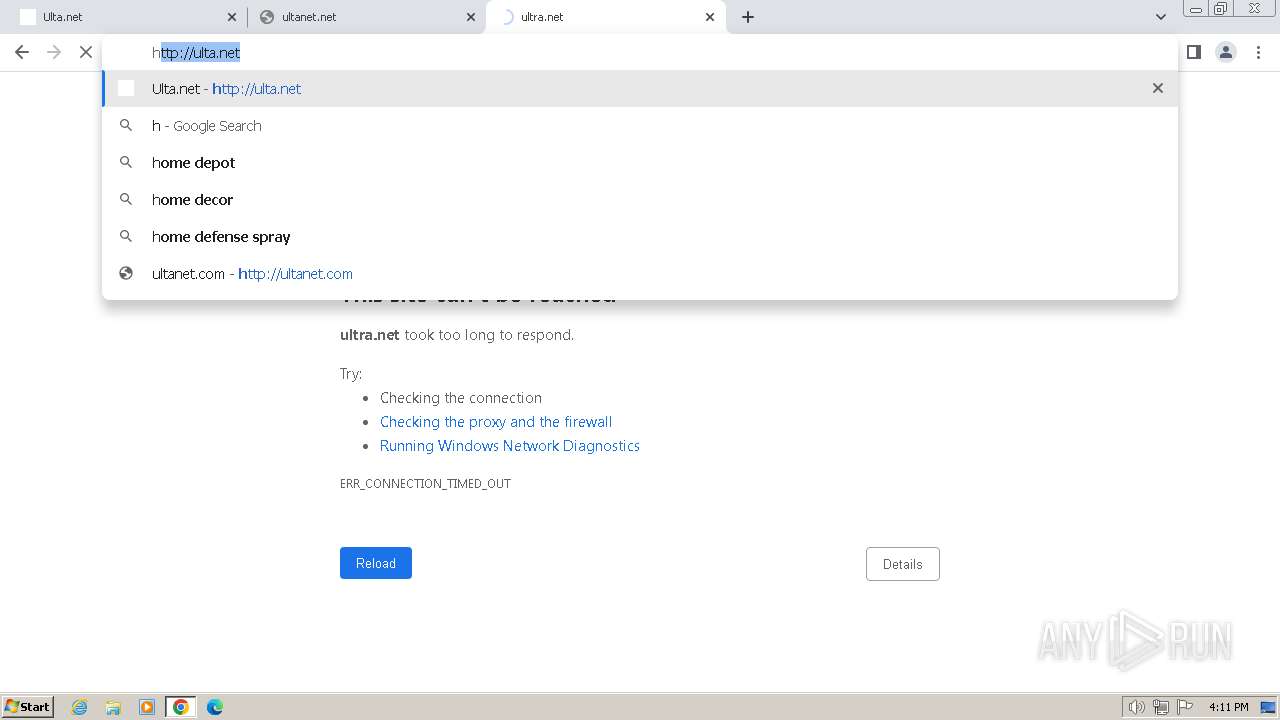
Task: Click the Show desktop tray icon
Action: click(x=1268, y=707)
